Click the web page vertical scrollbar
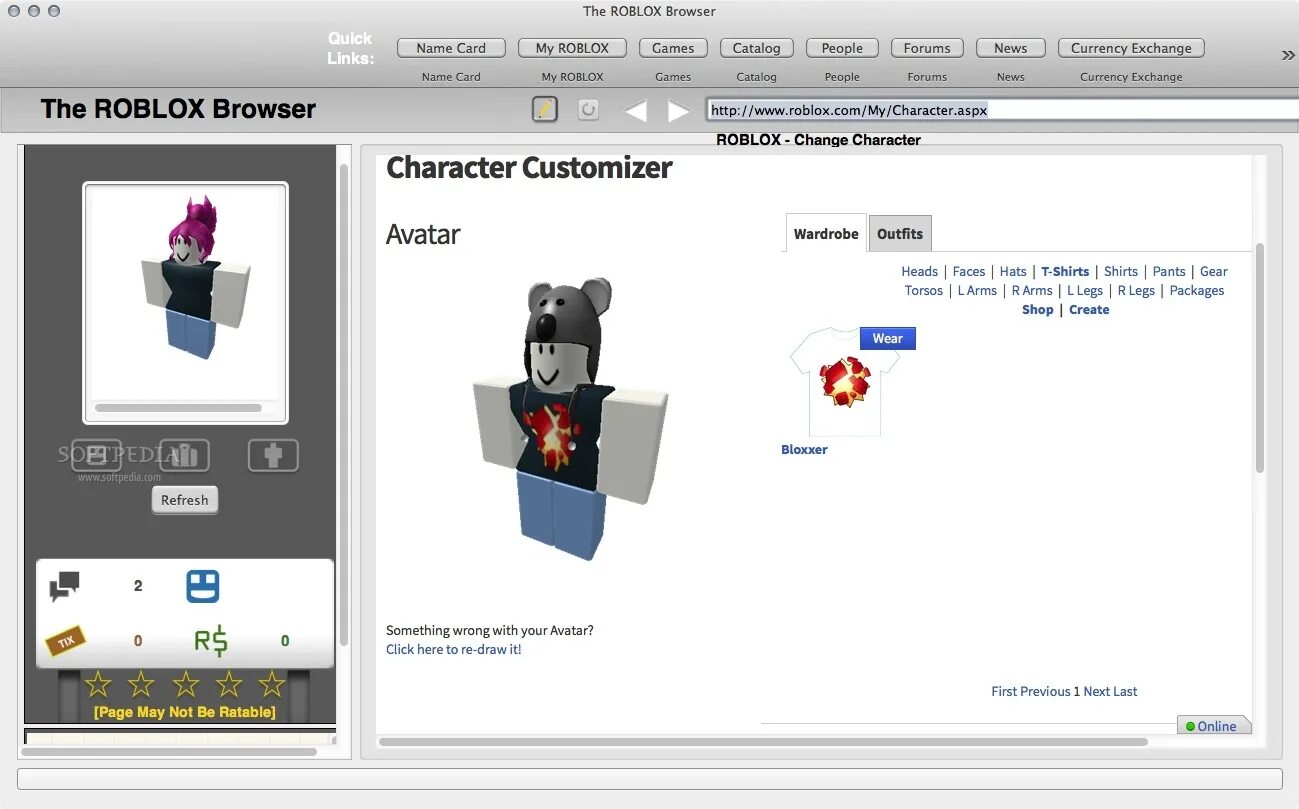This screenshot has height=809, width=1299. (1260, 357)
